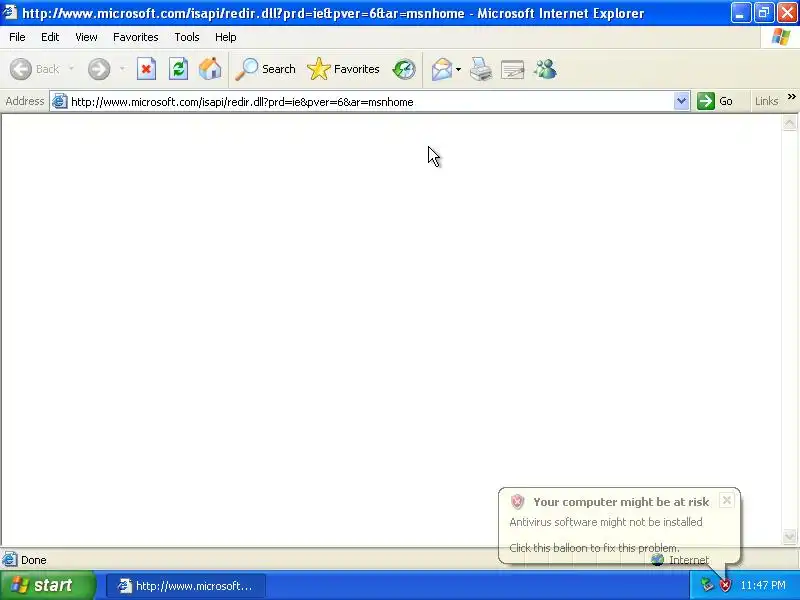The image size is (800, 600).
Task: Click the Done status bar text
Action: tap(34, 560)
